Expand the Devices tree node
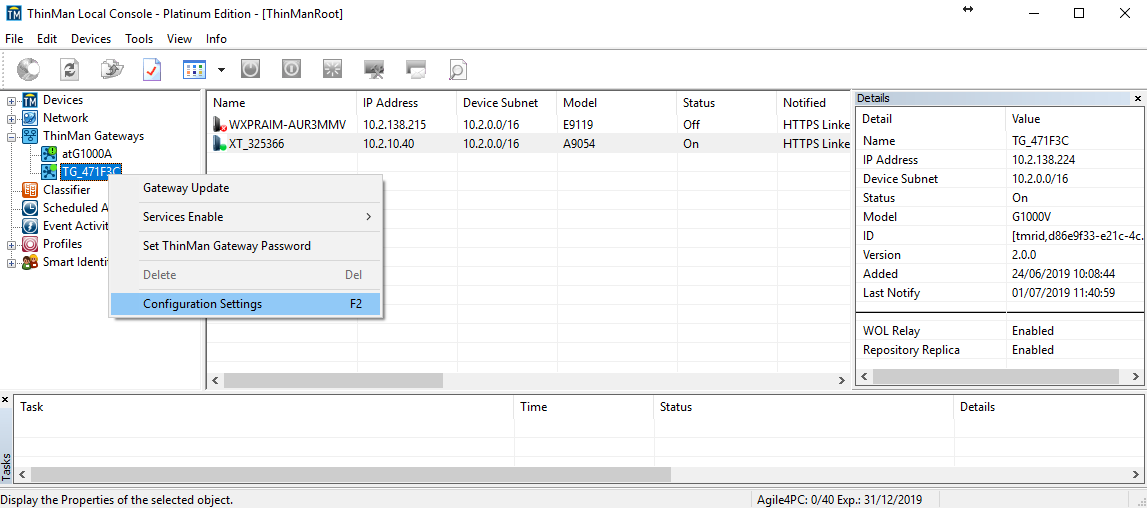Viewport: 1147px width, 508px height. 11,100
